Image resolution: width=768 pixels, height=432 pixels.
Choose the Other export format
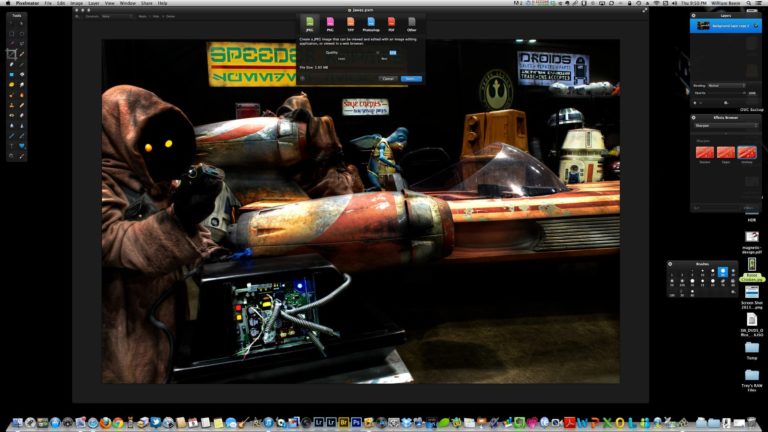(x=411, y=24)
